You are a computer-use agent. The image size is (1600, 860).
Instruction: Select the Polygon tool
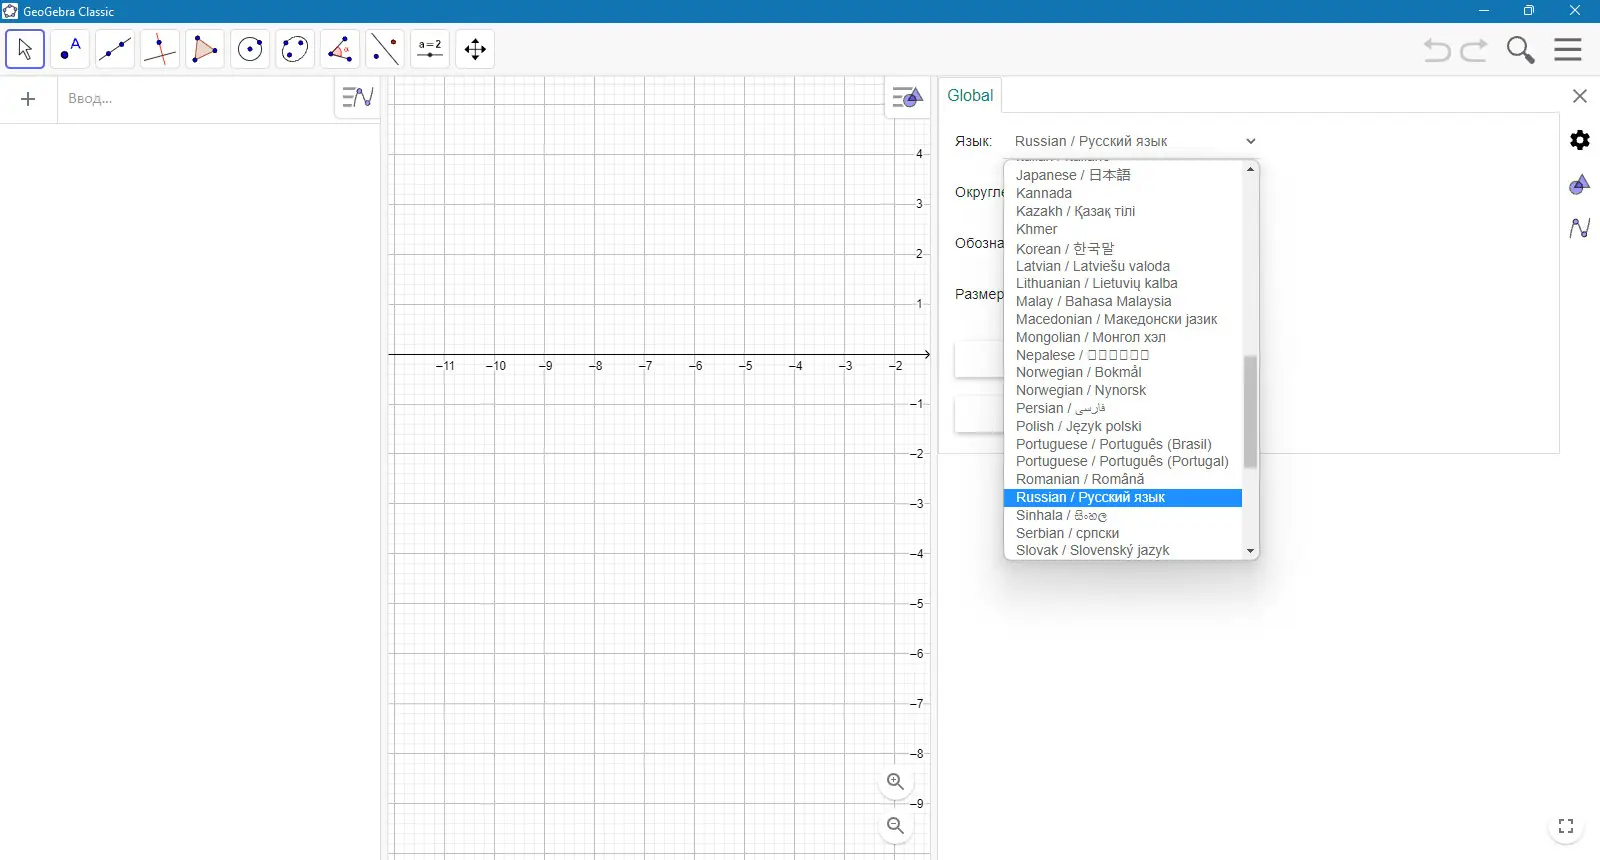click(205, 49)
